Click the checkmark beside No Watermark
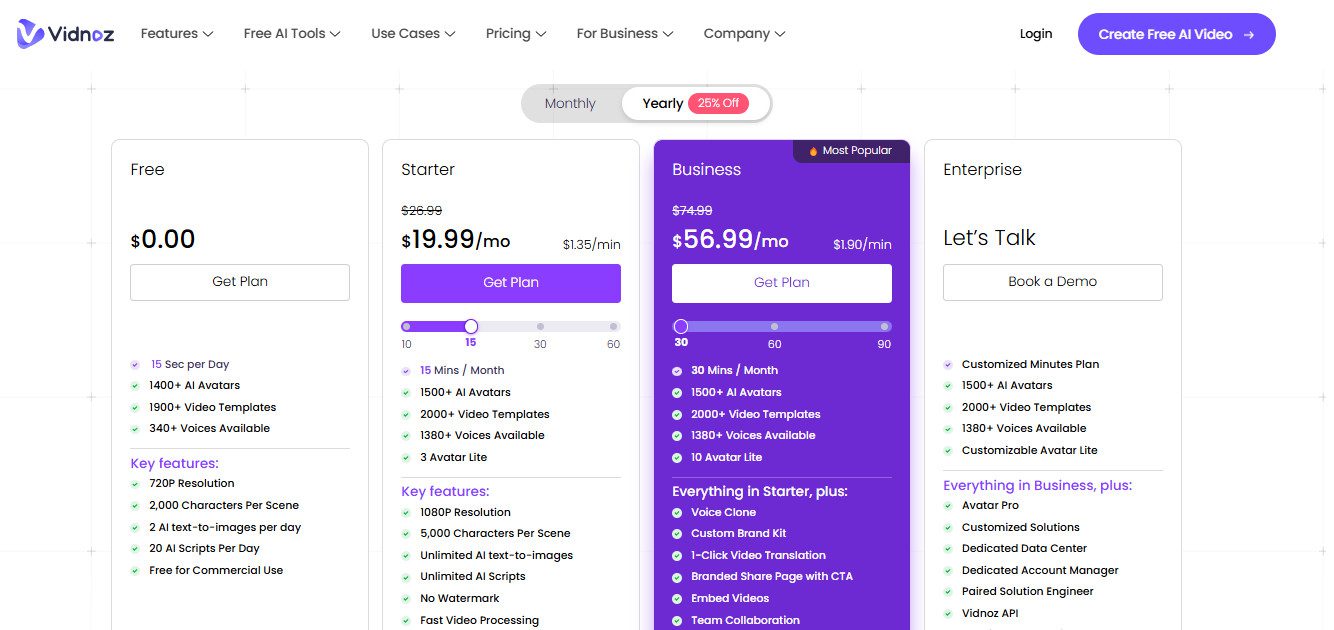The height and width of the screenshot is (630, 1334). pos(406,598)
